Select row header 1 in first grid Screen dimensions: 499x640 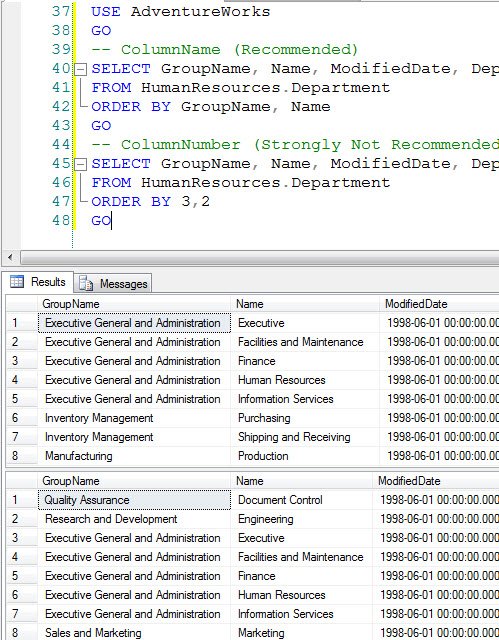point(22,323)
